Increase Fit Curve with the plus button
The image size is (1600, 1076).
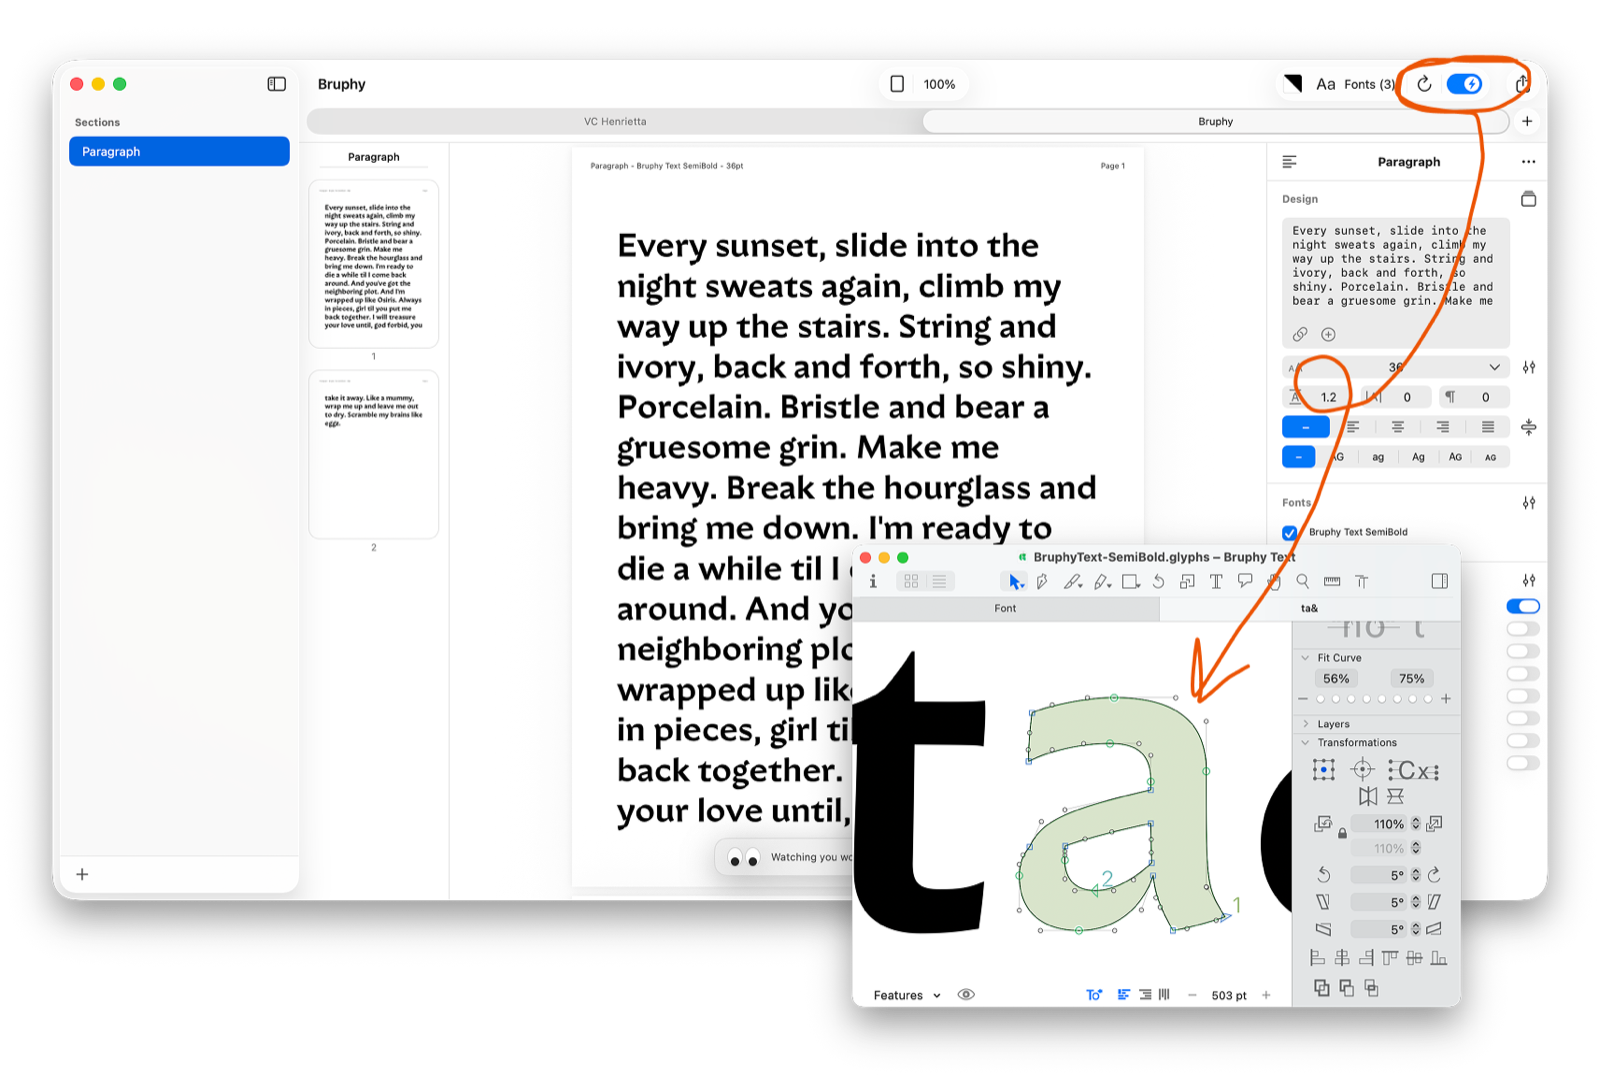1446,699
